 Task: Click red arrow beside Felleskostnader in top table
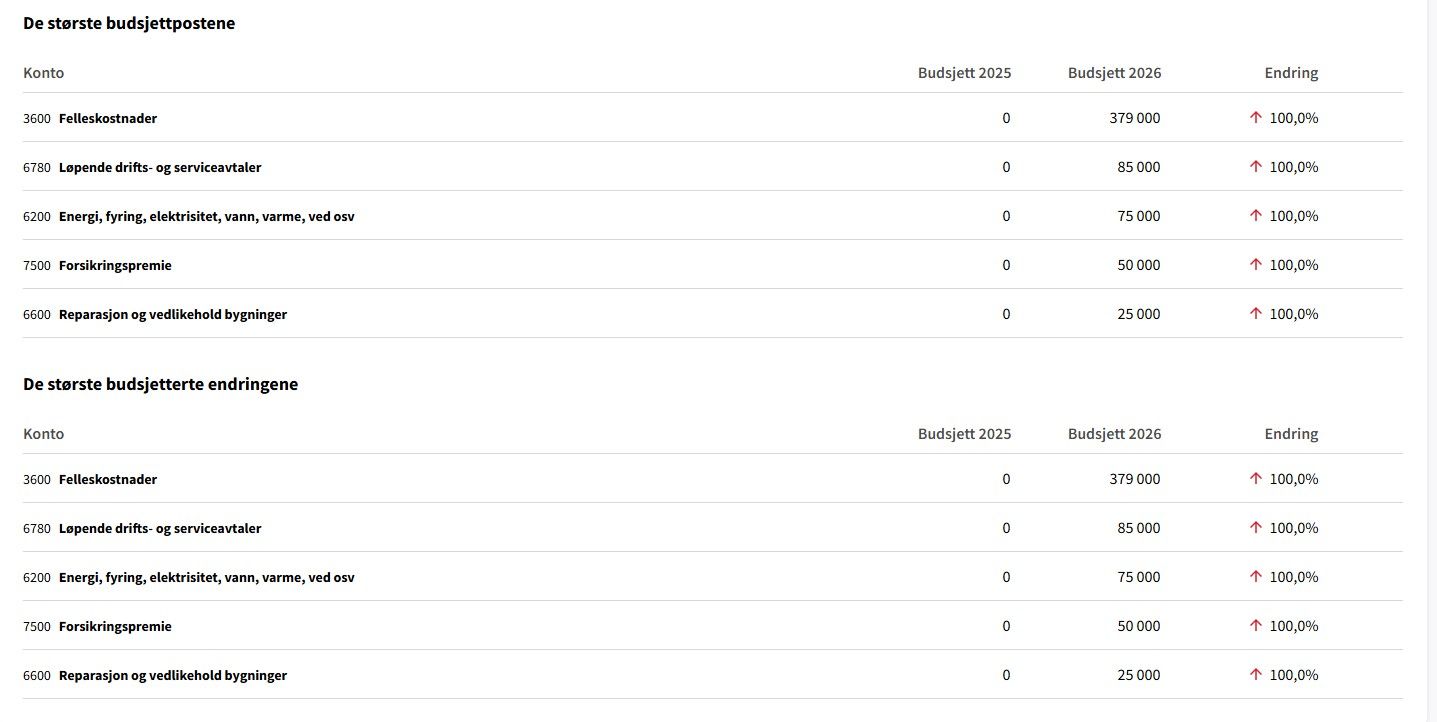coord(1256,118)
